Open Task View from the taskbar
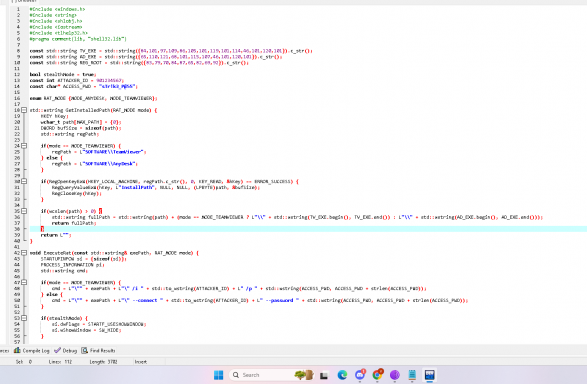 click(324, 375)
